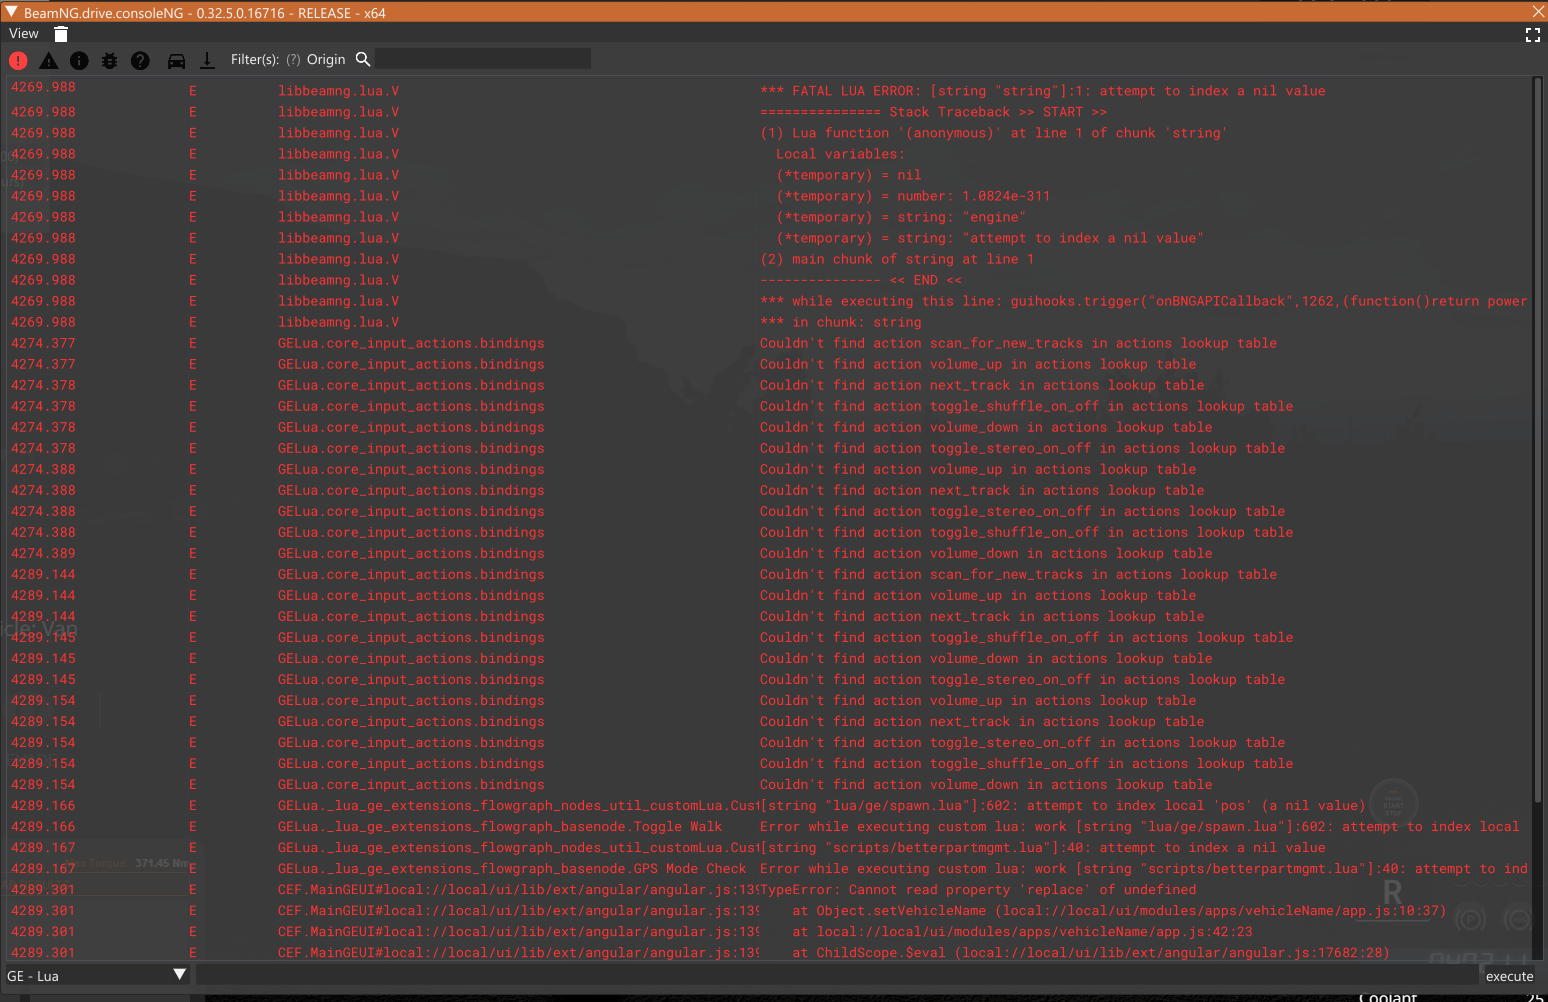This screenshot has height=1002, width=1548.
Task: Toggle the error level filter
Action: (x=18, y=60)
